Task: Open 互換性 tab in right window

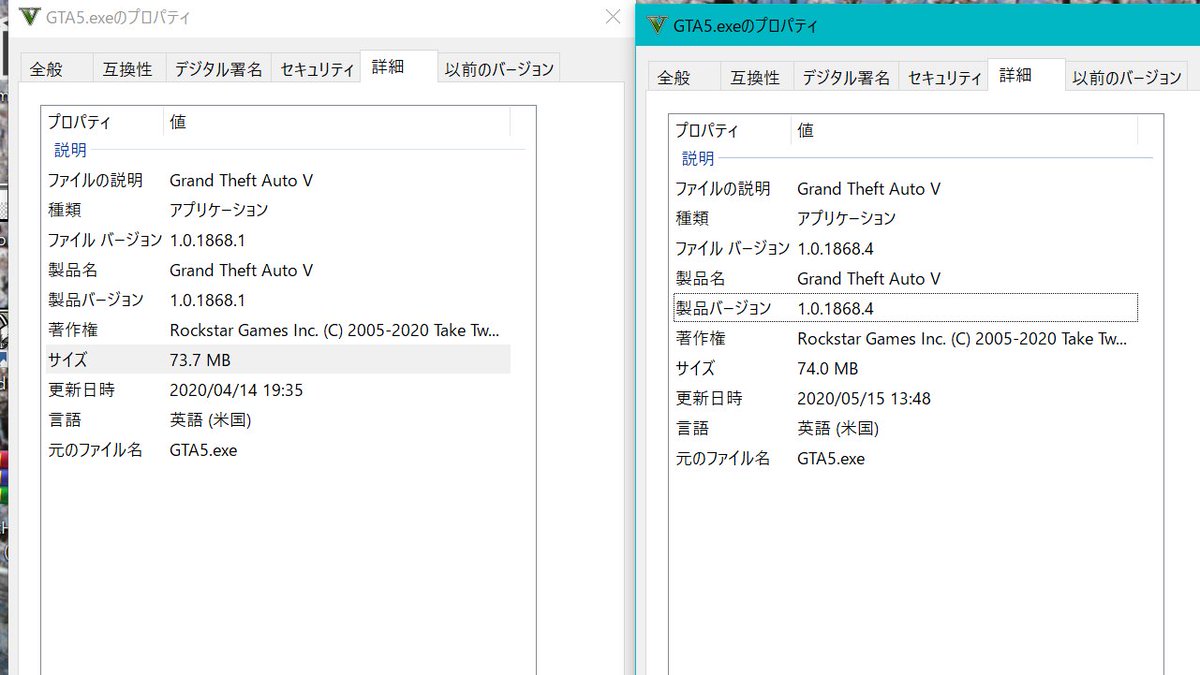Action: [x=756, y=77]
